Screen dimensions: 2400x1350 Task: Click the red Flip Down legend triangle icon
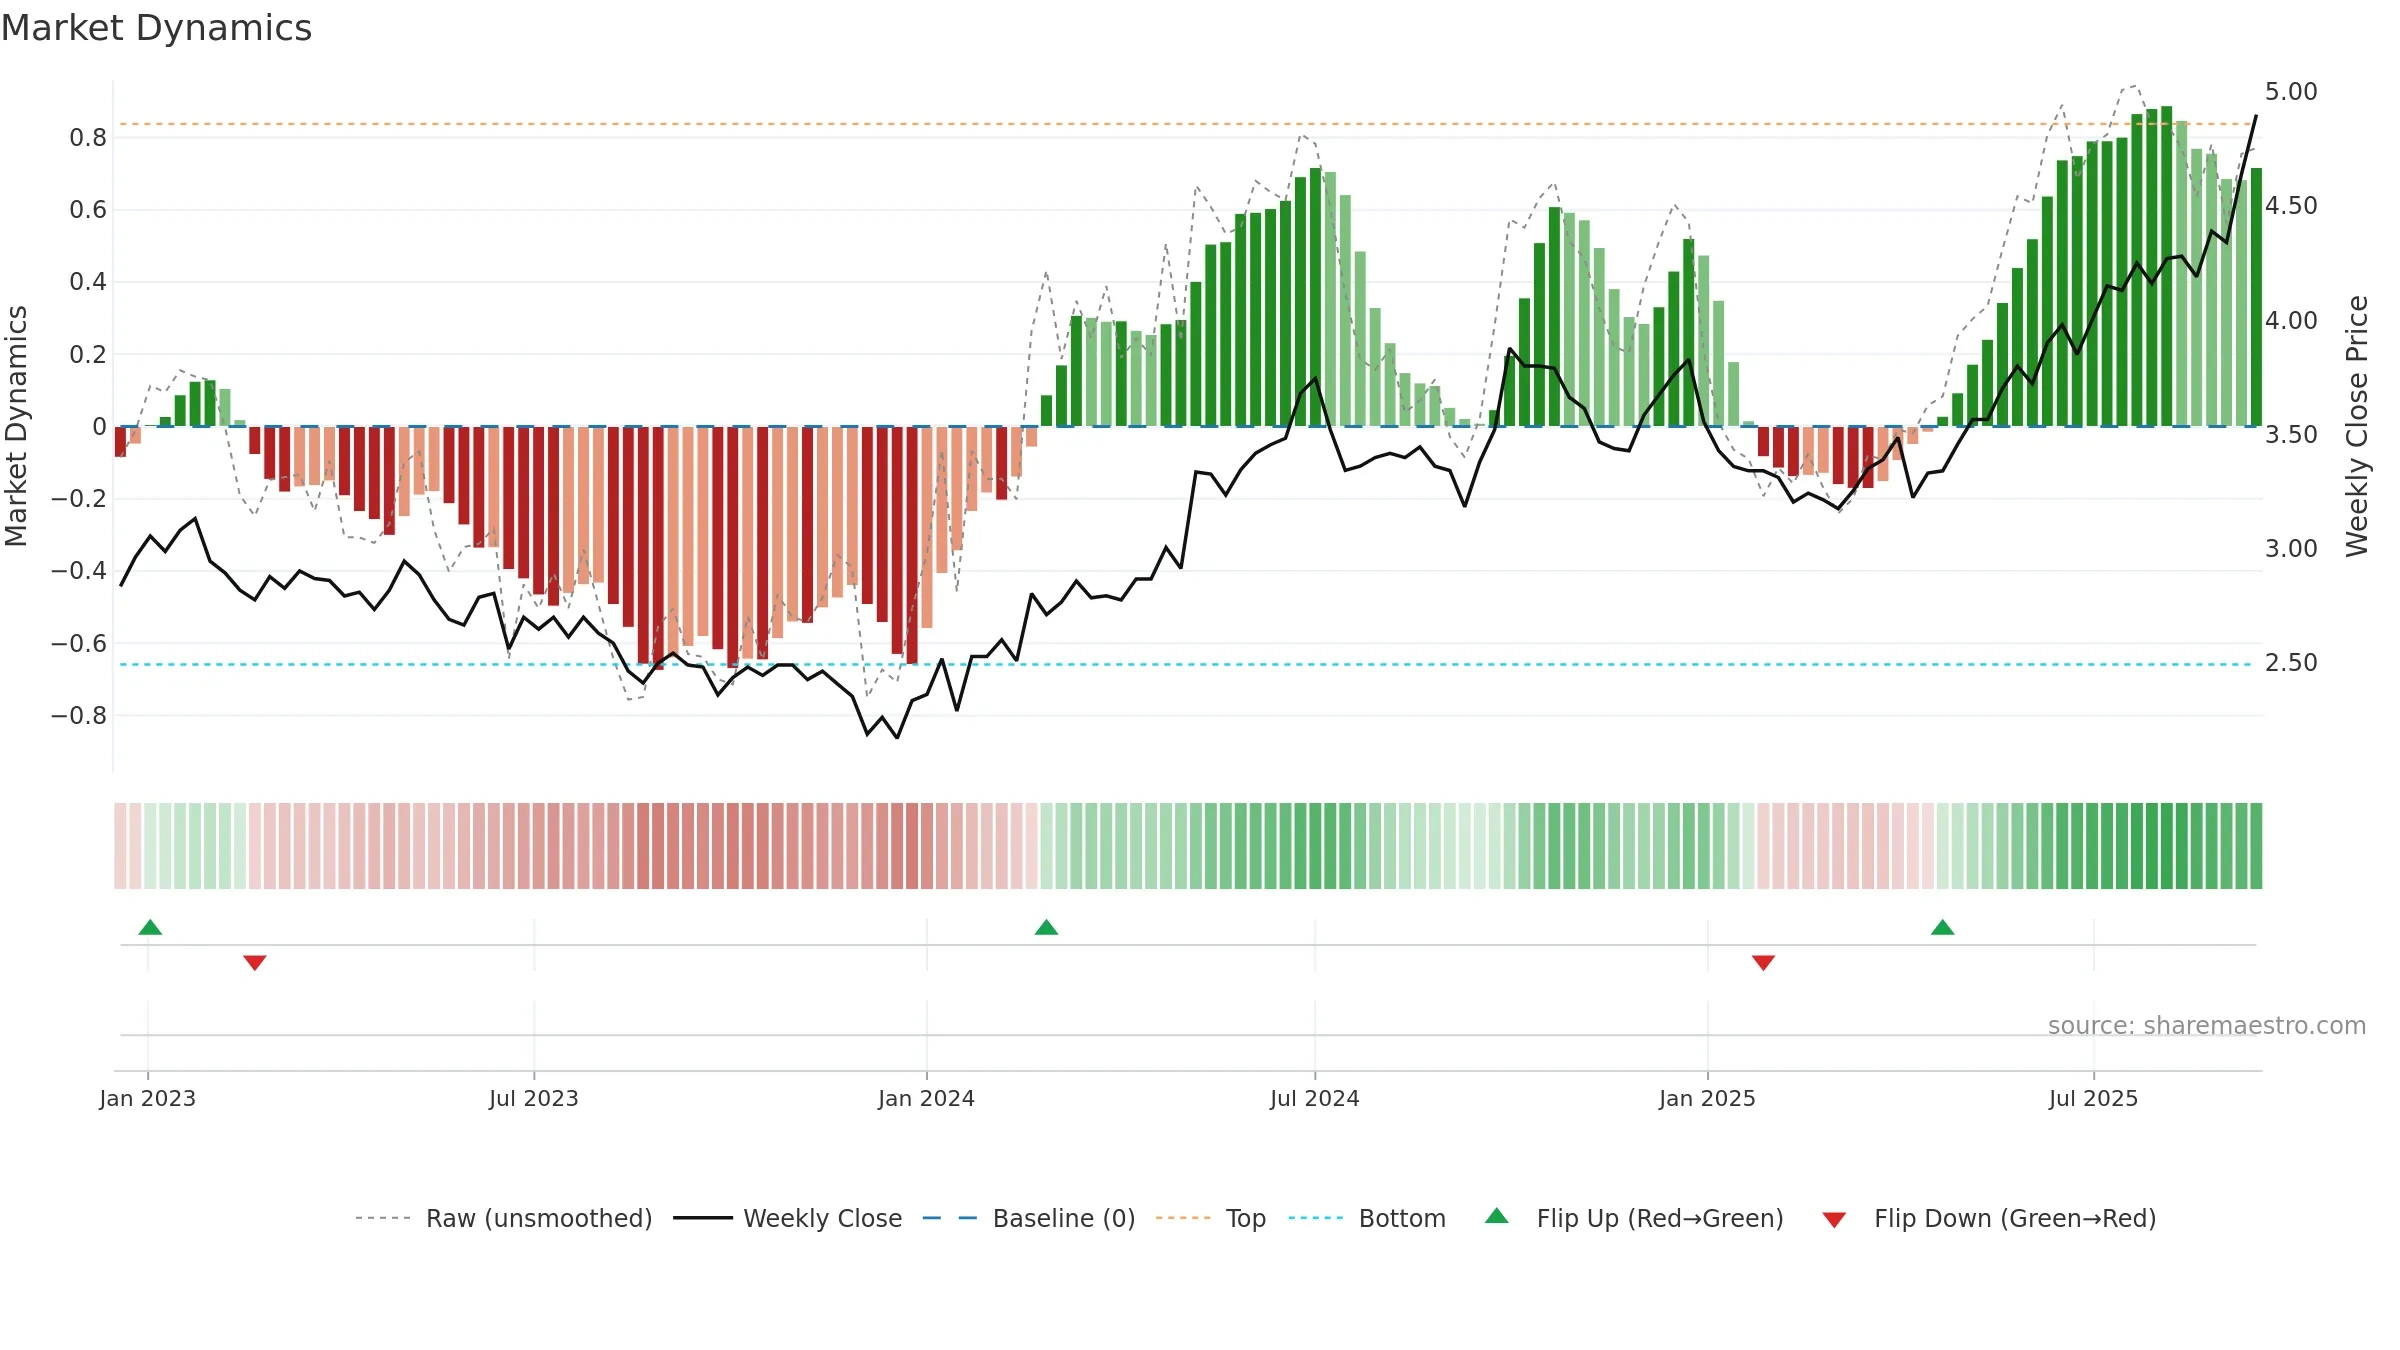pos(1834,1220)
